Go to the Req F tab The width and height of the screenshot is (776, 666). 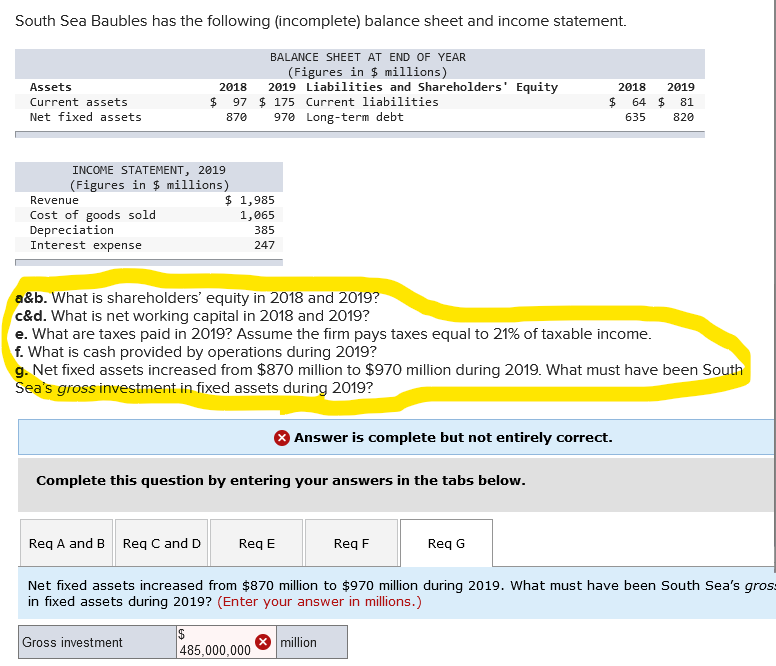[x=351, y=543]
